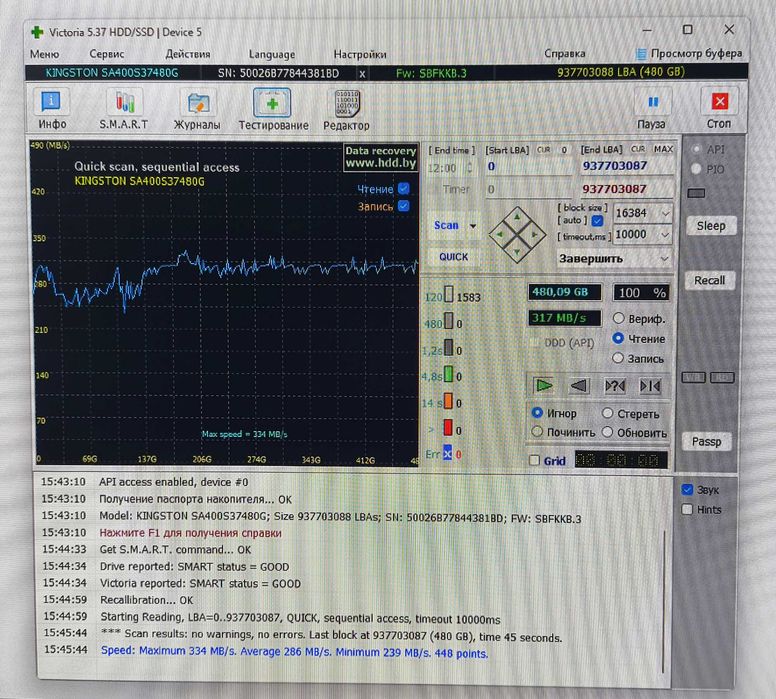Open the Настройки menu
This screenshot has height=699, width=776.
pyautogui.click(x=360, y=54)
